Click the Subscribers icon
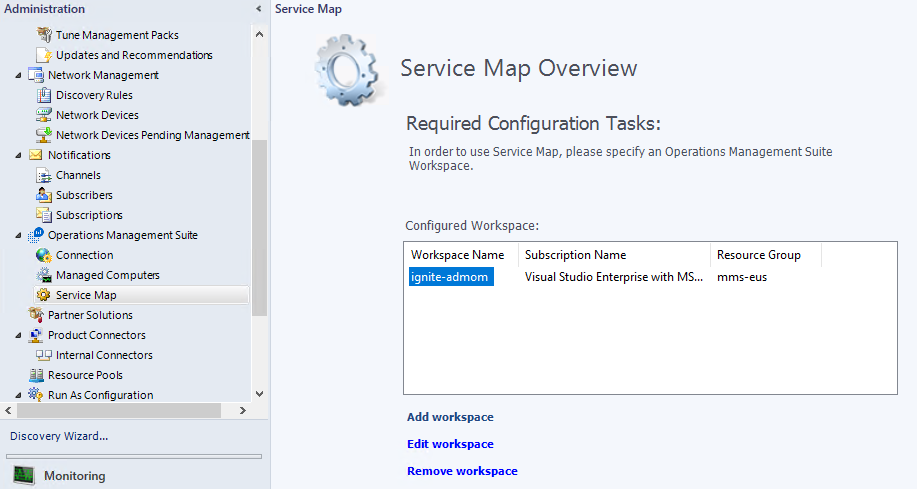The height and width of the screenshot is (489, 917). [x=44, y=195]
